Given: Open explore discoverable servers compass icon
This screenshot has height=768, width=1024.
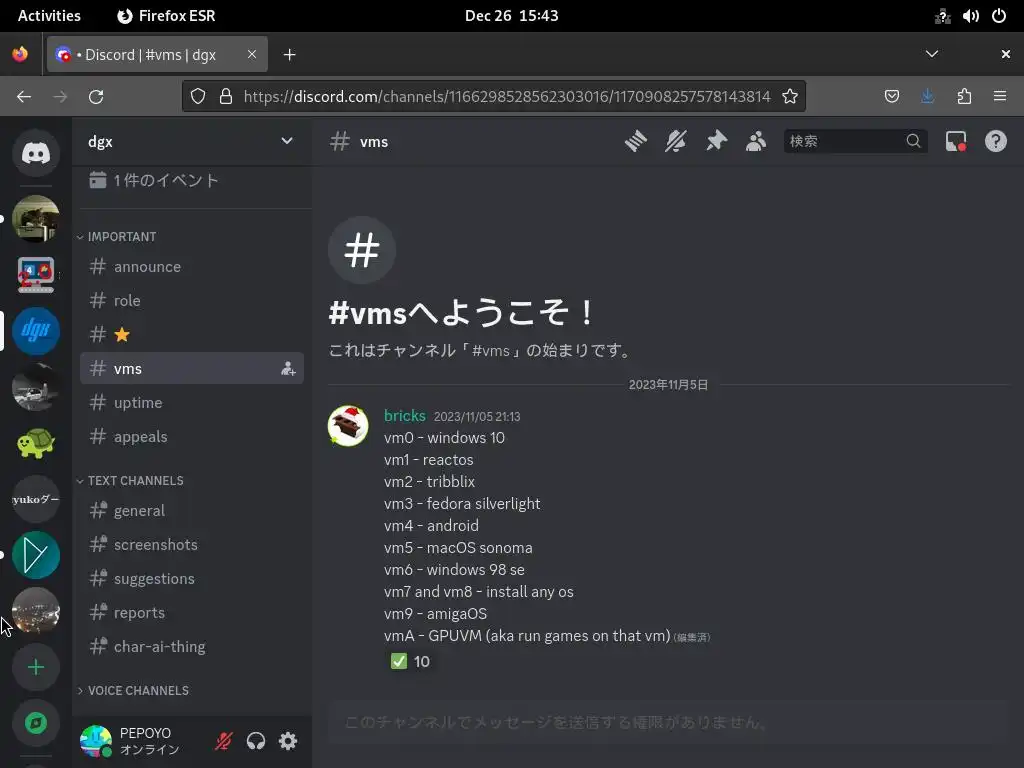Looking at the screenshot, I should coord(36,723).
